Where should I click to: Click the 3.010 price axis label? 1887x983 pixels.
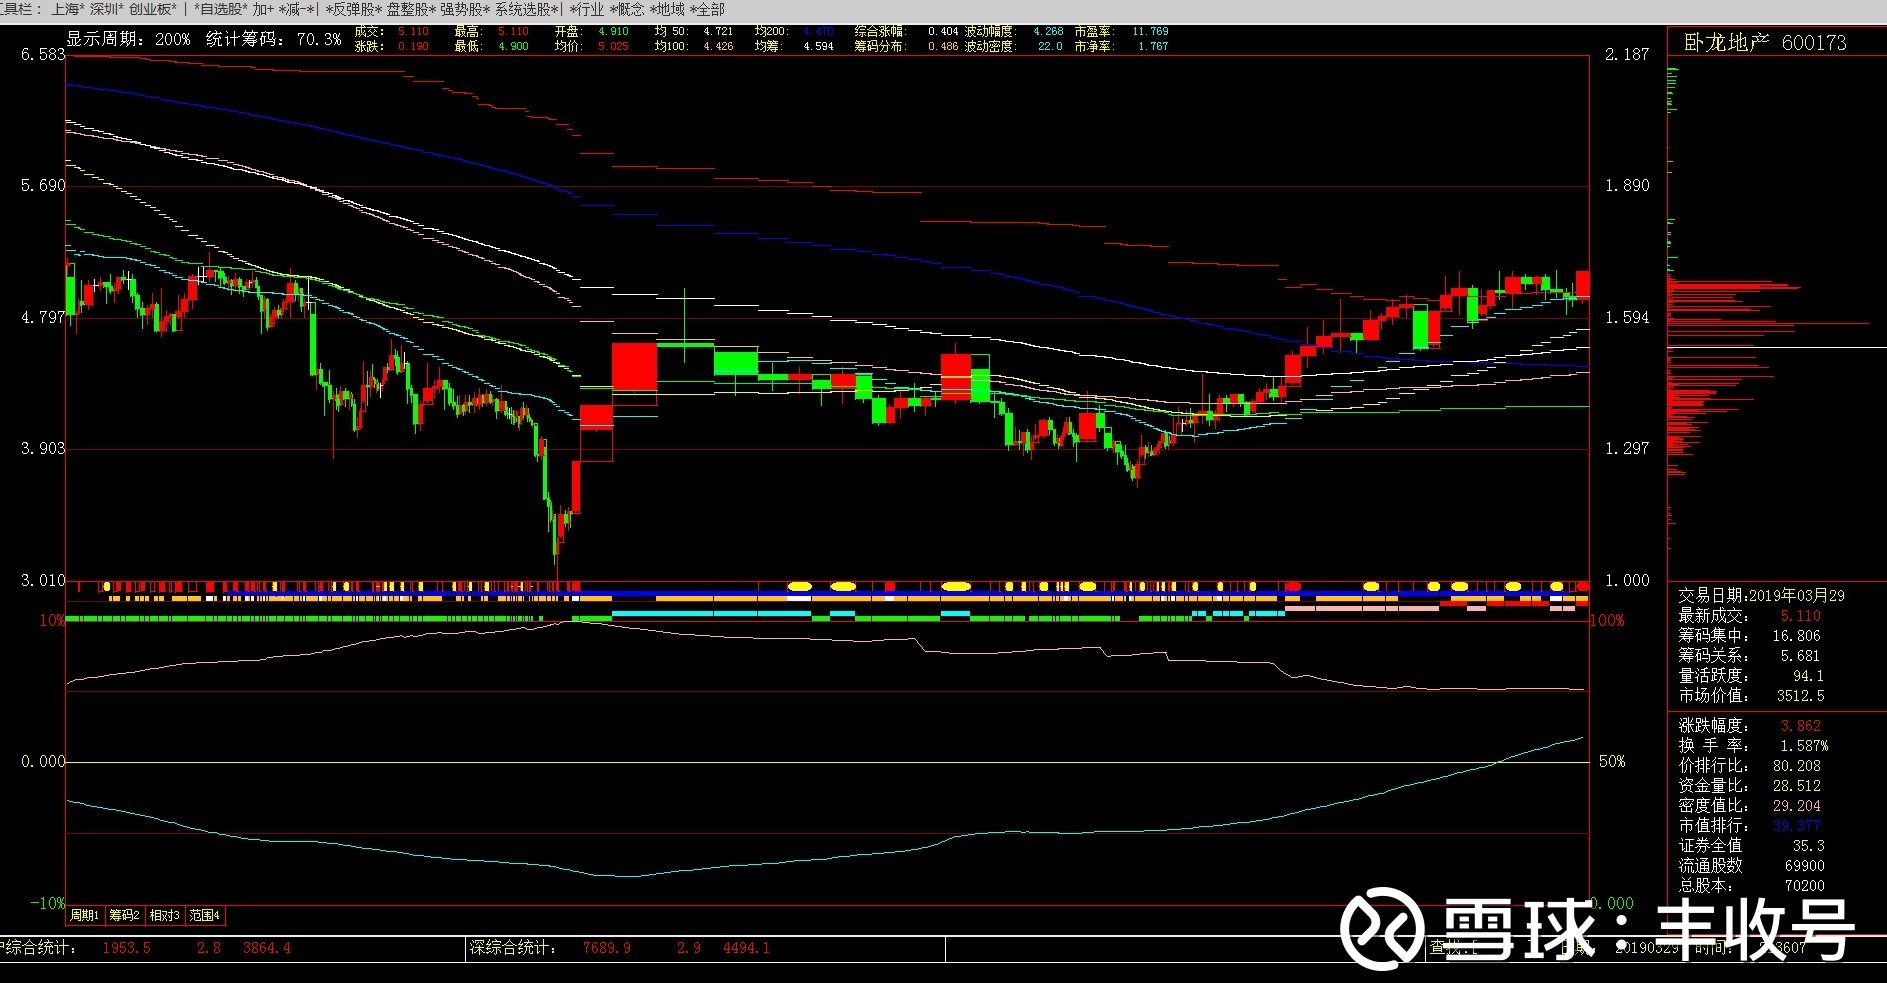click(x=42, y=580)
